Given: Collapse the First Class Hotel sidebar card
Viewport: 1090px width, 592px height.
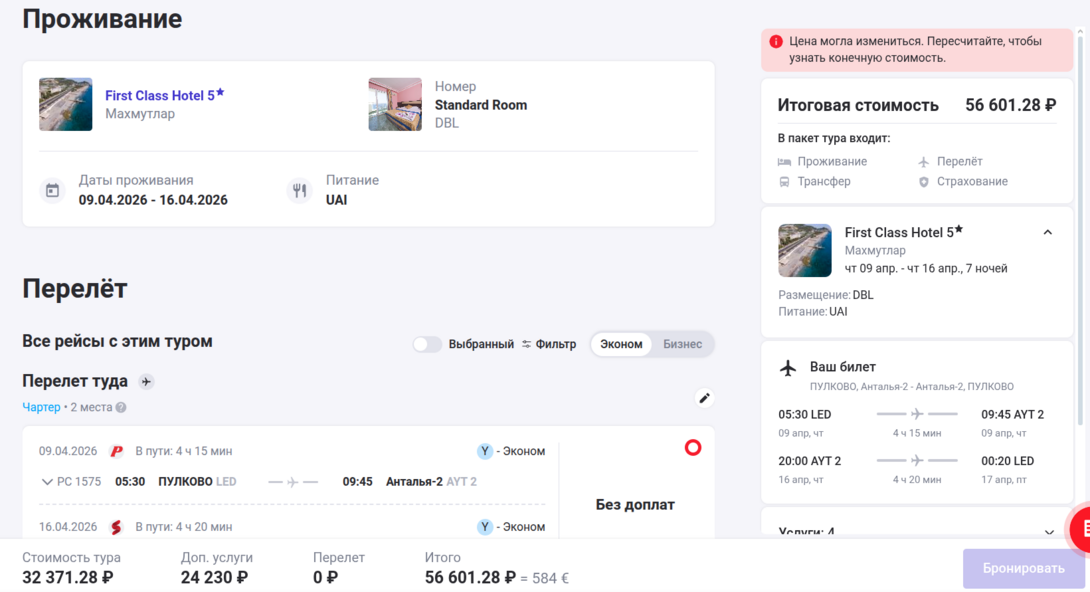Looking at the screenshot, I should (x=1047, y=233).
